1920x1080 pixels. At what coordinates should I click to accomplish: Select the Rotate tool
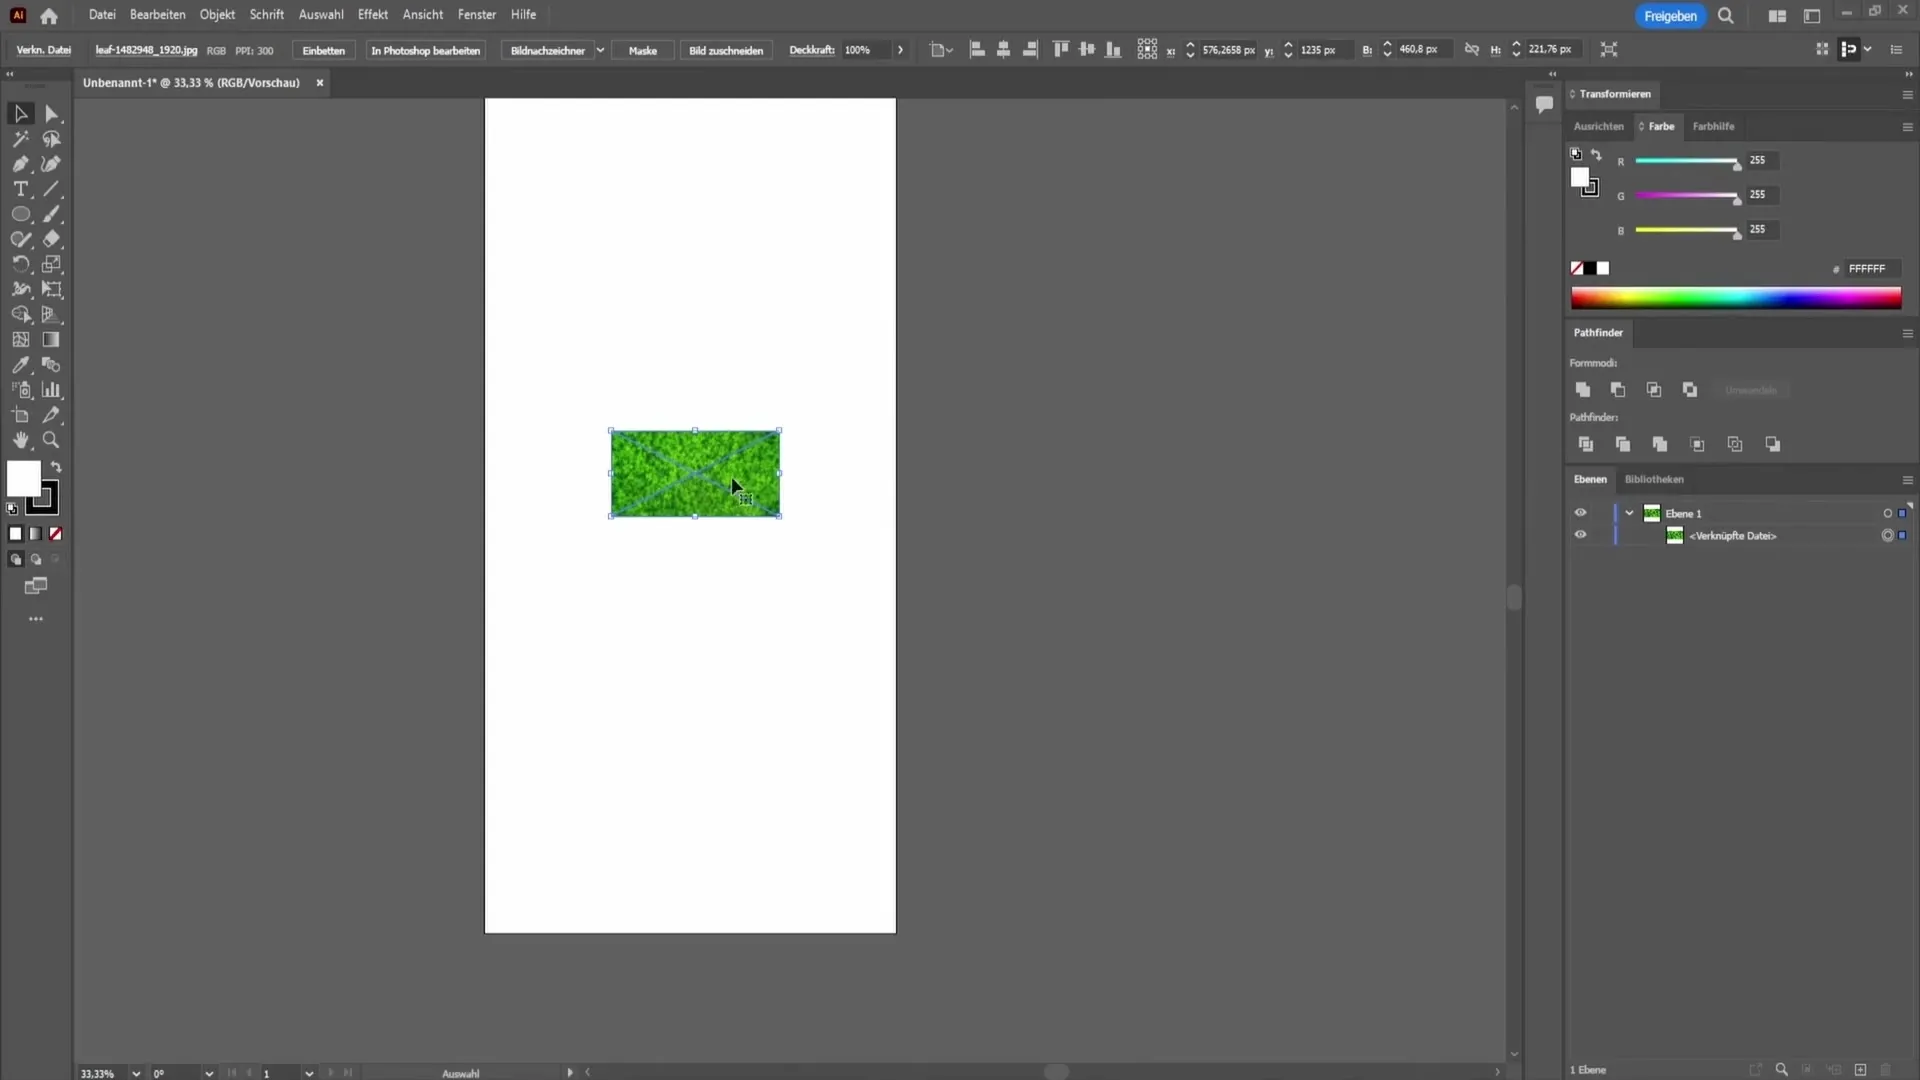click(20, 264)
